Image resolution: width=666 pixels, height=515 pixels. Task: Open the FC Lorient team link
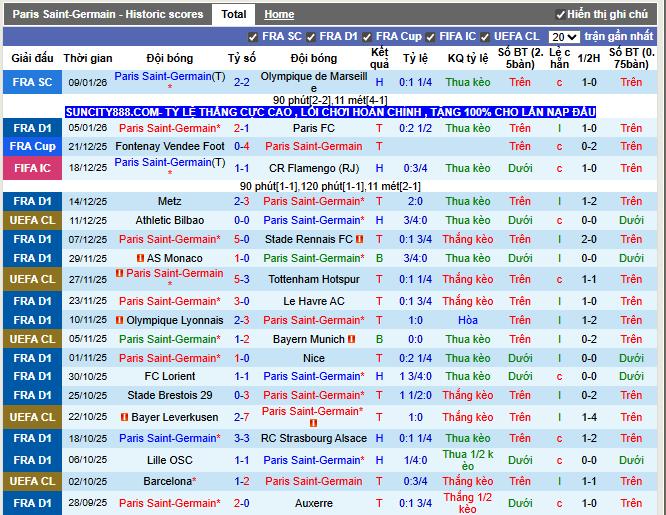pyautogui.click(x=170, y=376)
